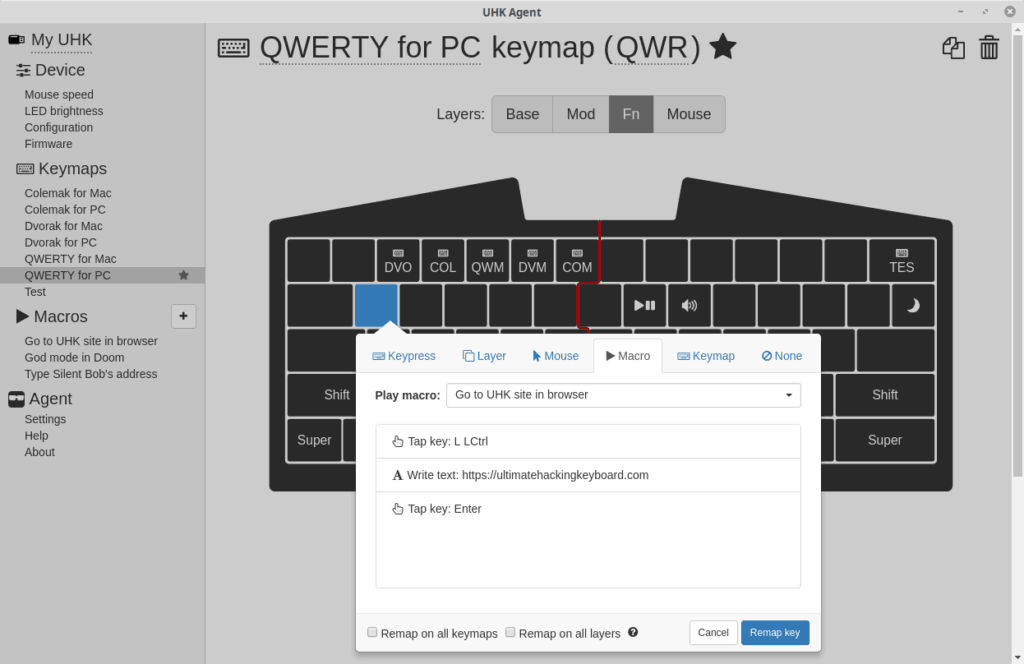Click the duplicate keymap icon
This screenshot has width=1024, height=664.
pyautogui.click(x=953, y=48)
